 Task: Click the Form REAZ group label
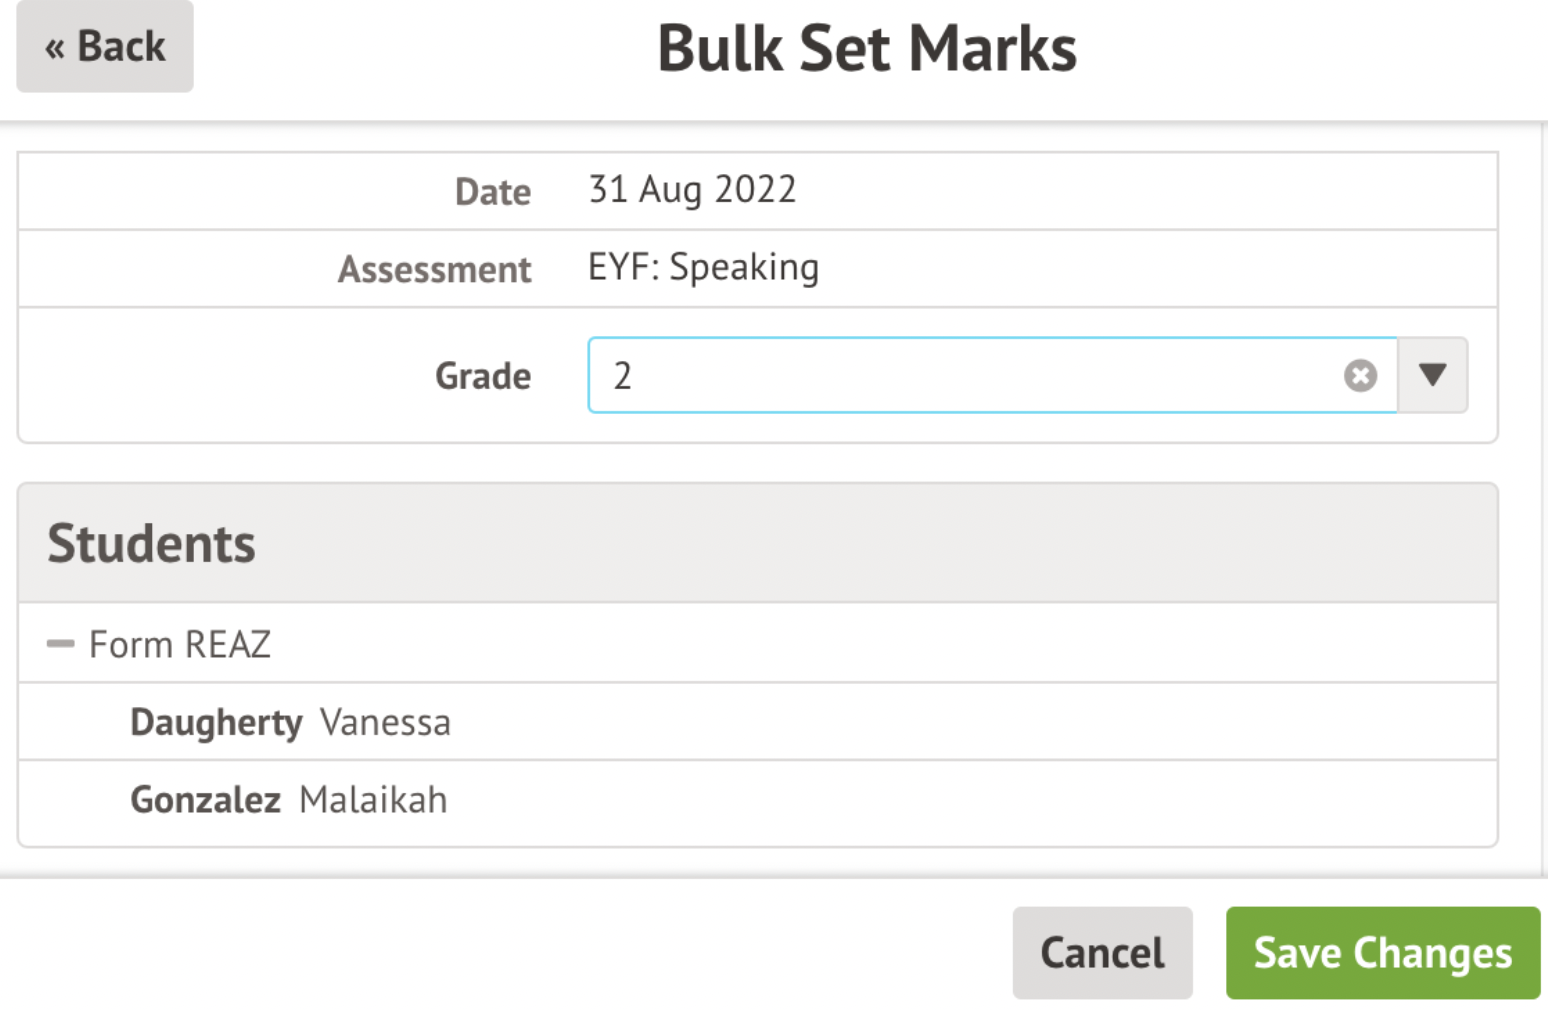180,645
